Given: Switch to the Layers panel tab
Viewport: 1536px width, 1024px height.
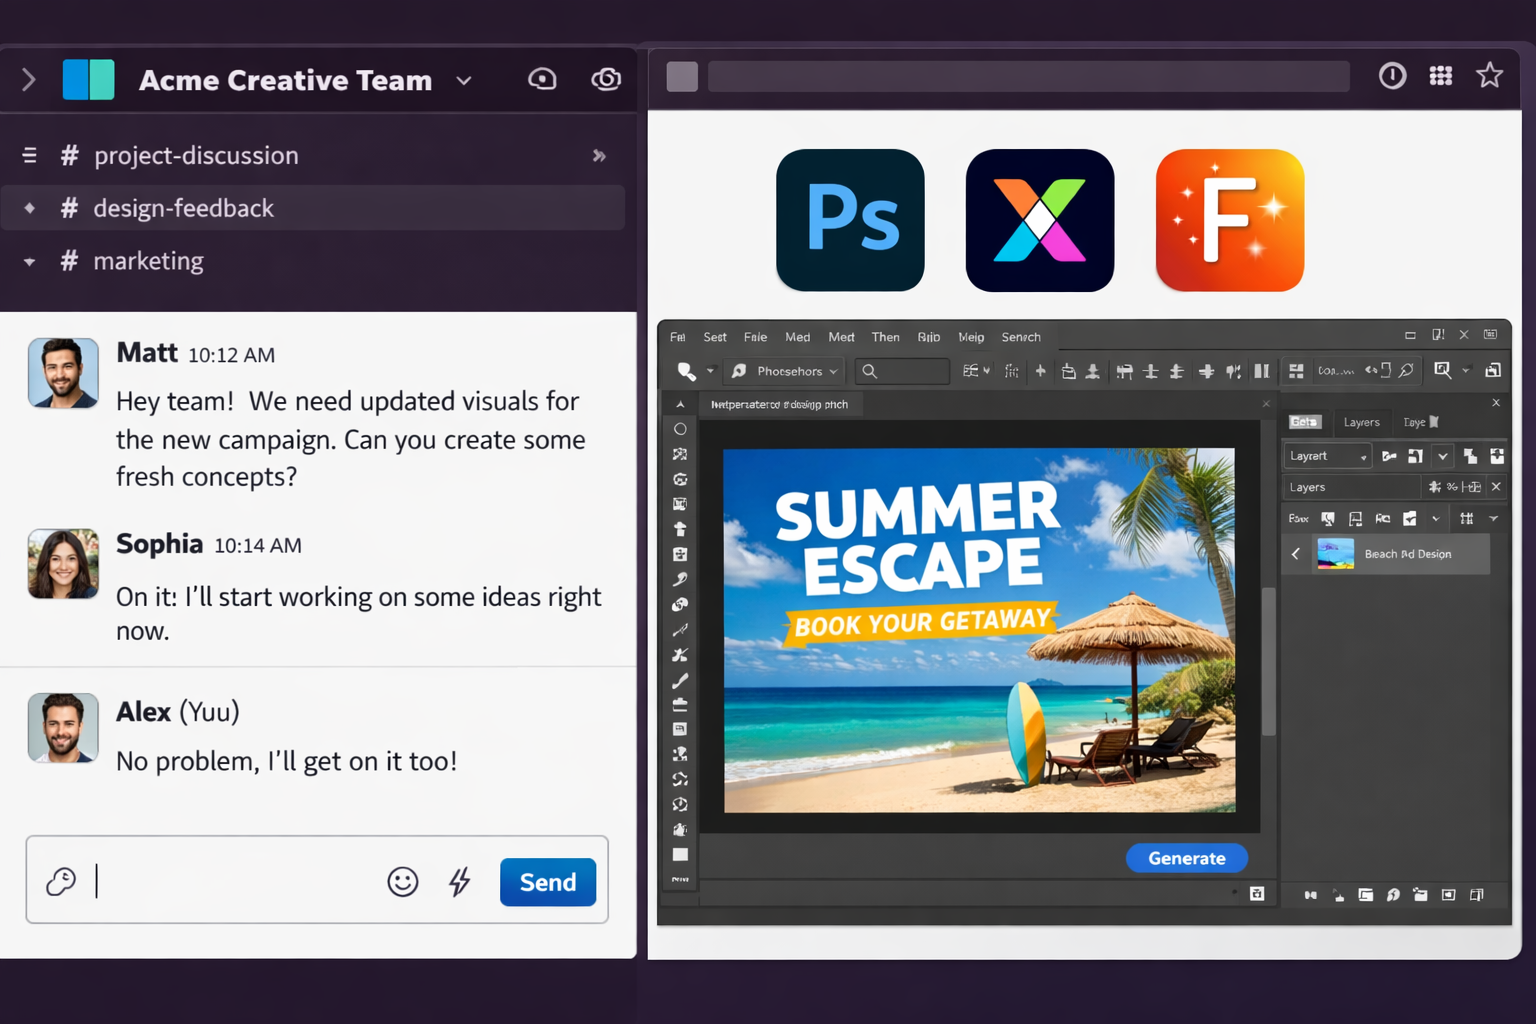Looking at the screenshot, I should pos(1361,422).
